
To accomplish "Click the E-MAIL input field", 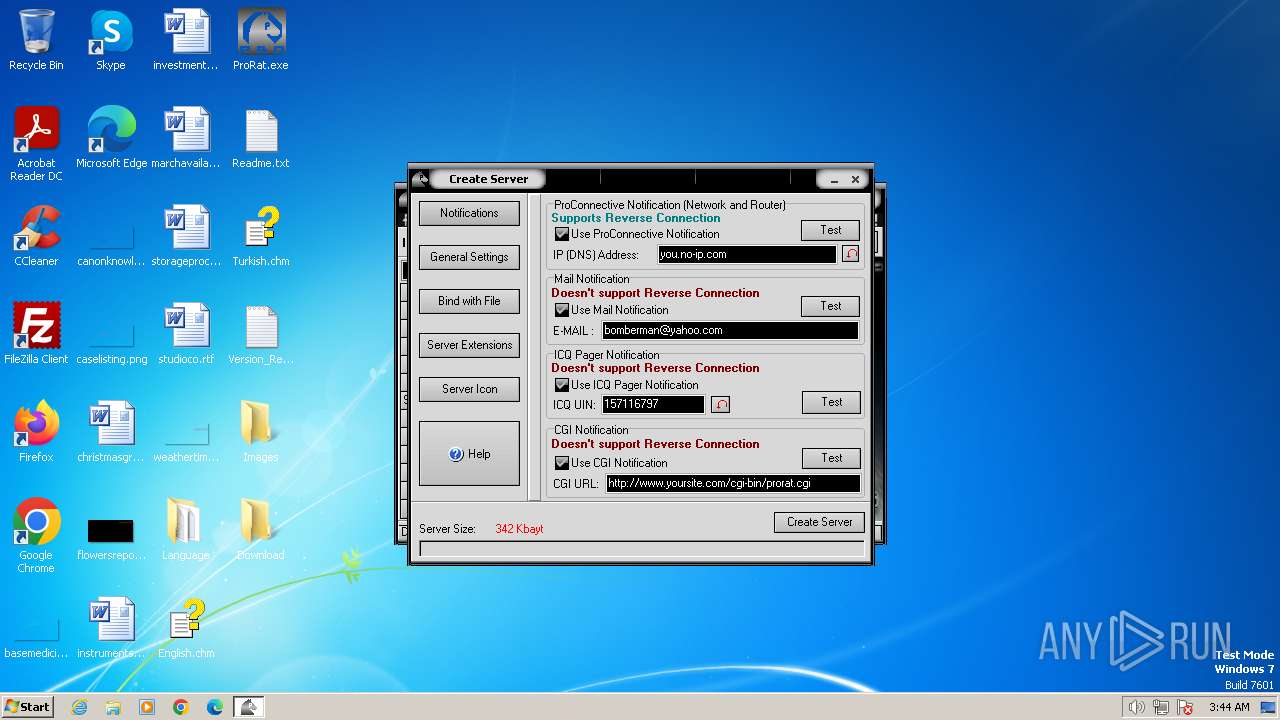I will [x=730, y=330].
